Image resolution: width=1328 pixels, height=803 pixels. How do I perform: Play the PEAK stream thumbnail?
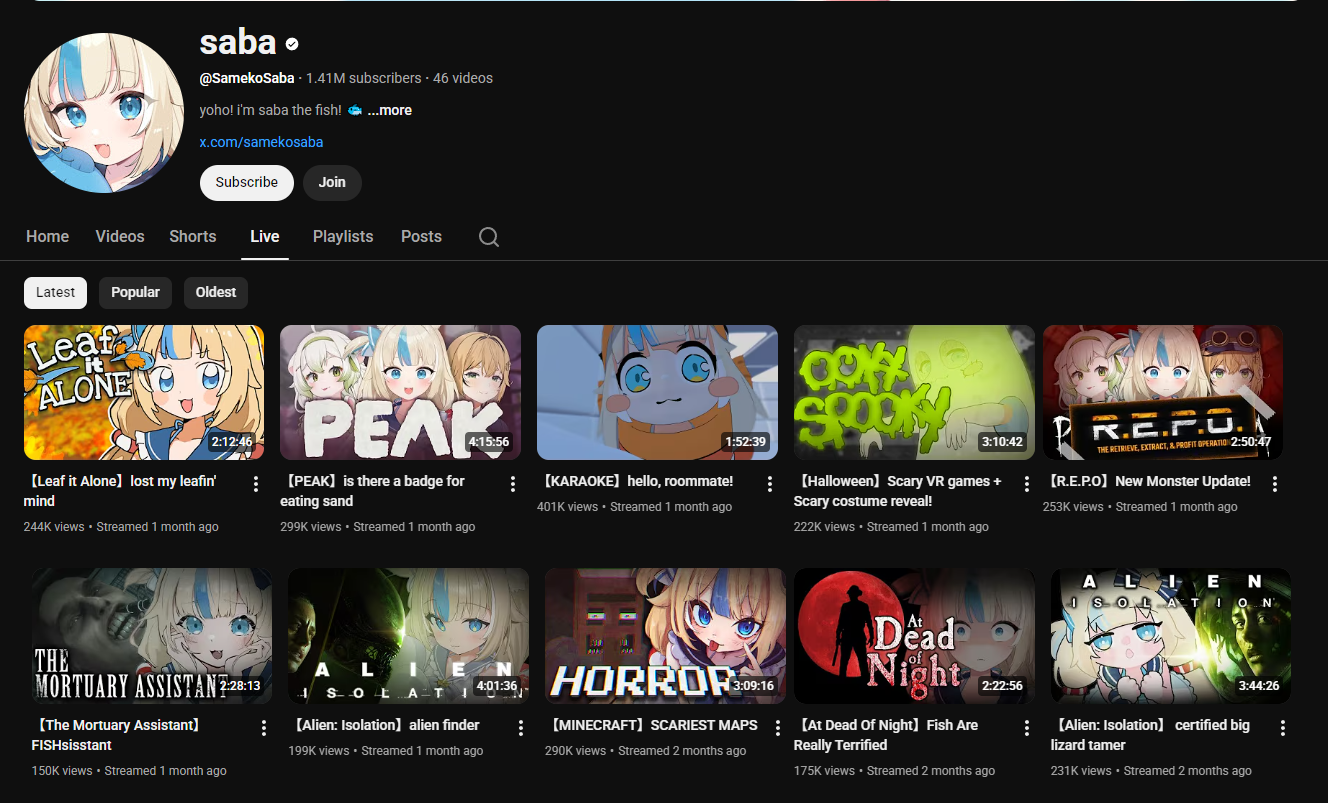[400, 392]
